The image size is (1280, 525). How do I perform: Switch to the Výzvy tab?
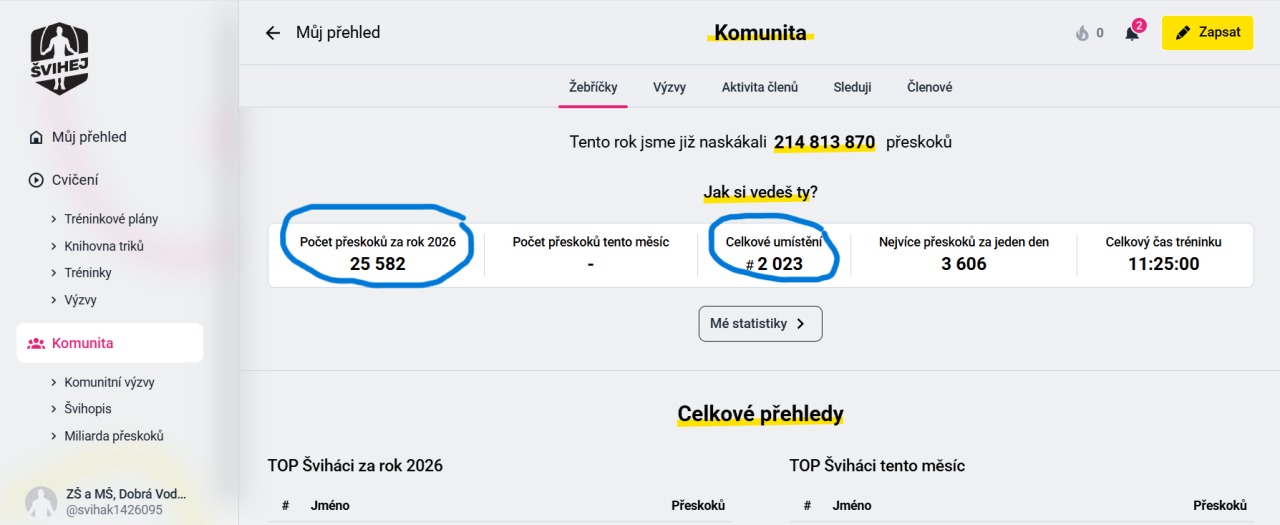[669, 87]
